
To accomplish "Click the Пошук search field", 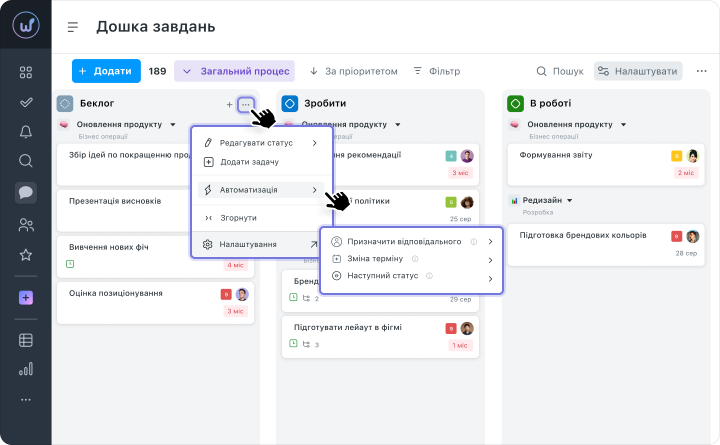I will pos(560,71).
